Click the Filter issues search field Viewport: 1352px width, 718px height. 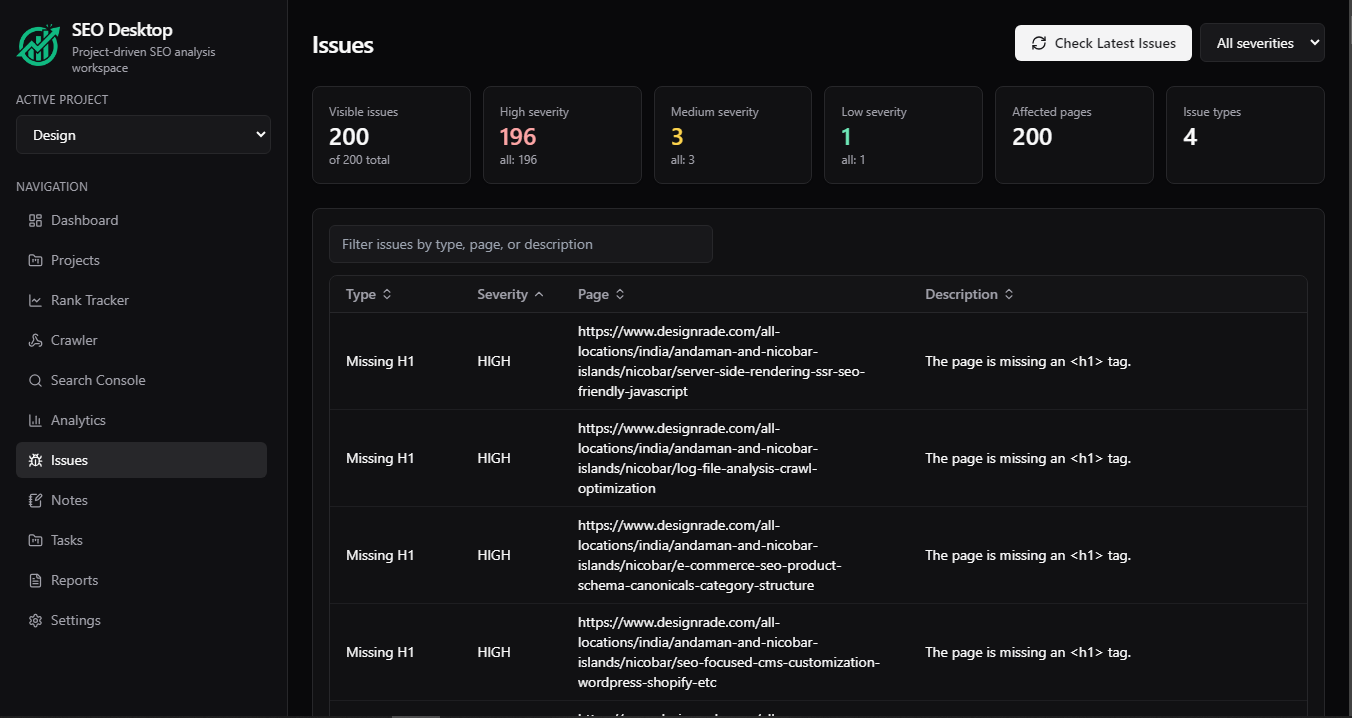(x=521, y=244)
